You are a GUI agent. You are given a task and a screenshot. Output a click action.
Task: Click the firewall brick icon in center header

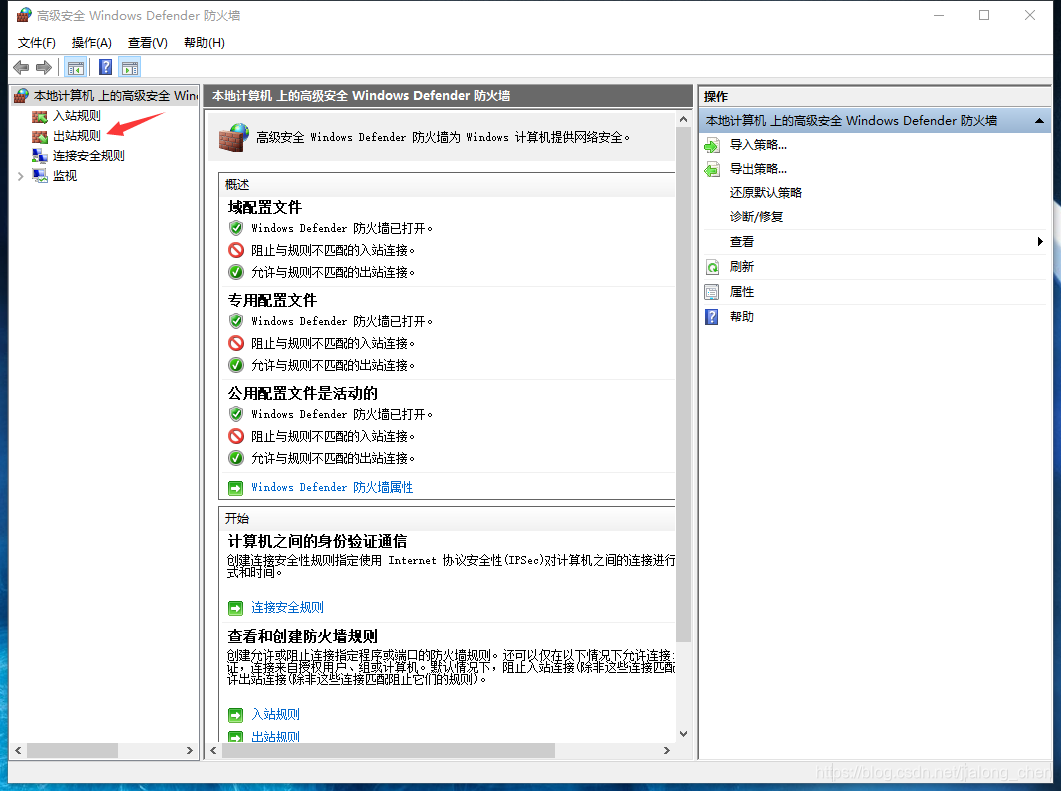[x=233, y=137]
